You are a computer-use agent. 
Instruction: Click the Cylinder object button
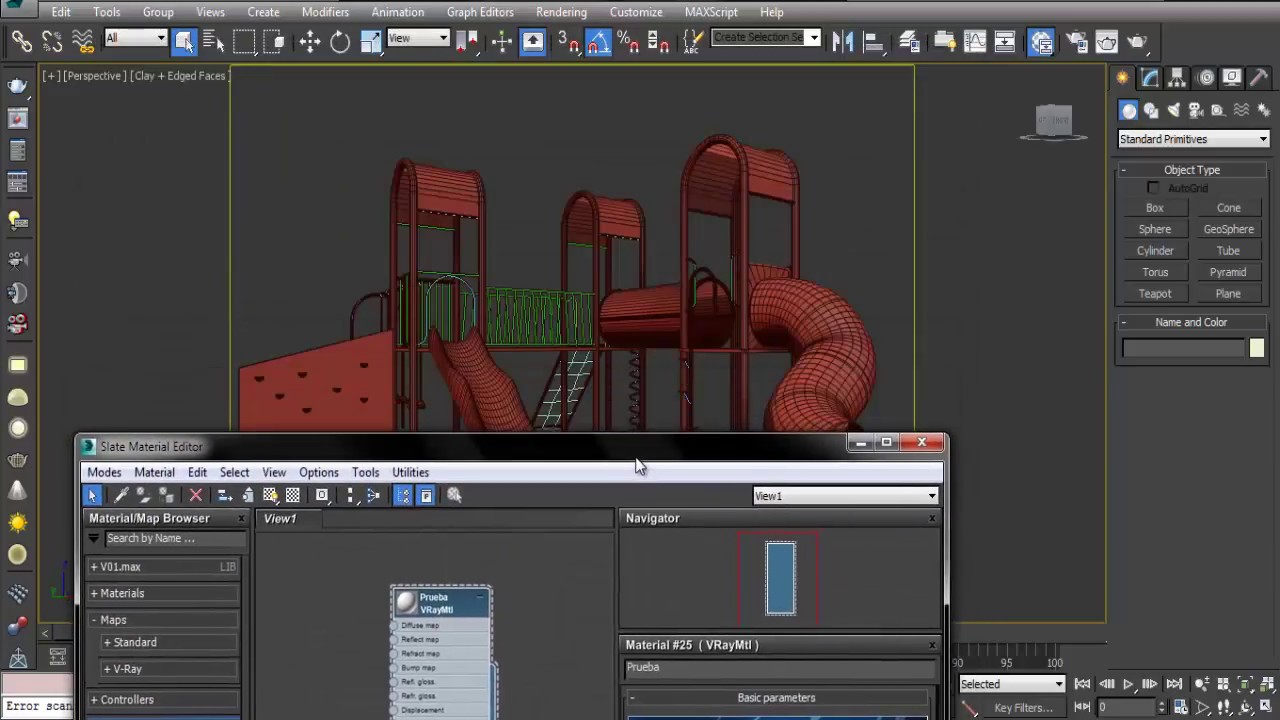[1155, 251]
